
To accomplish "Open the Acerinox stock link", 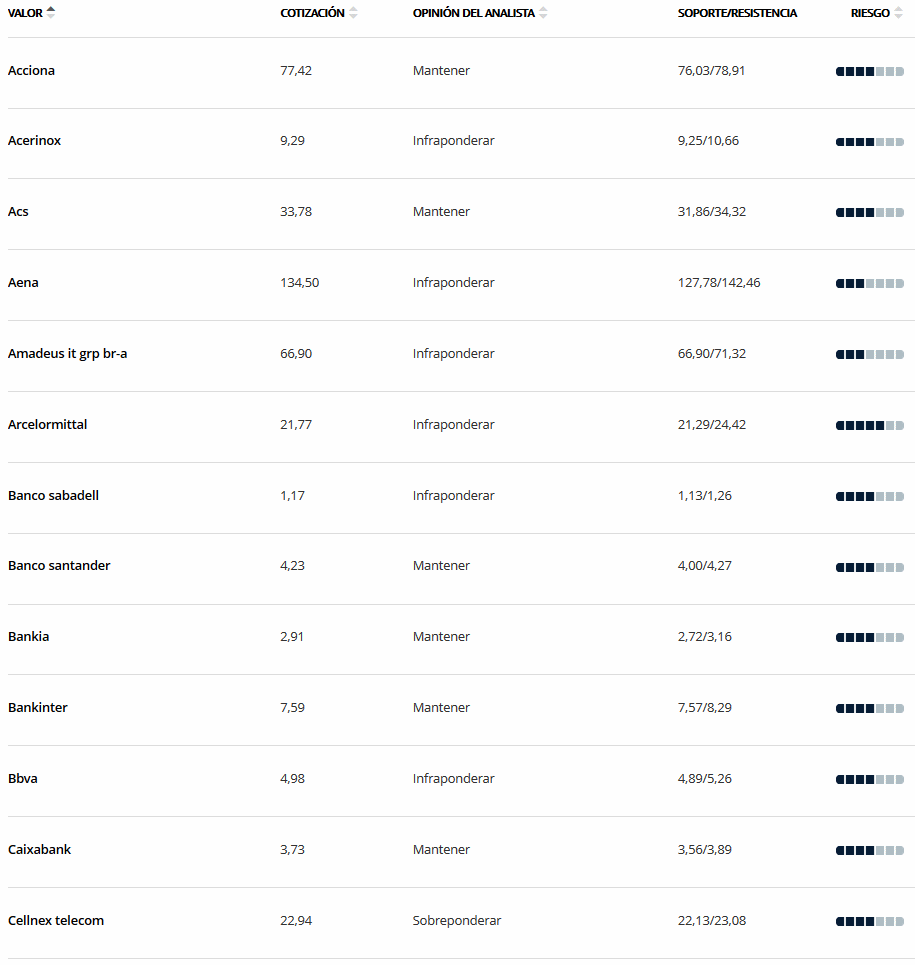I will [34, 140].
